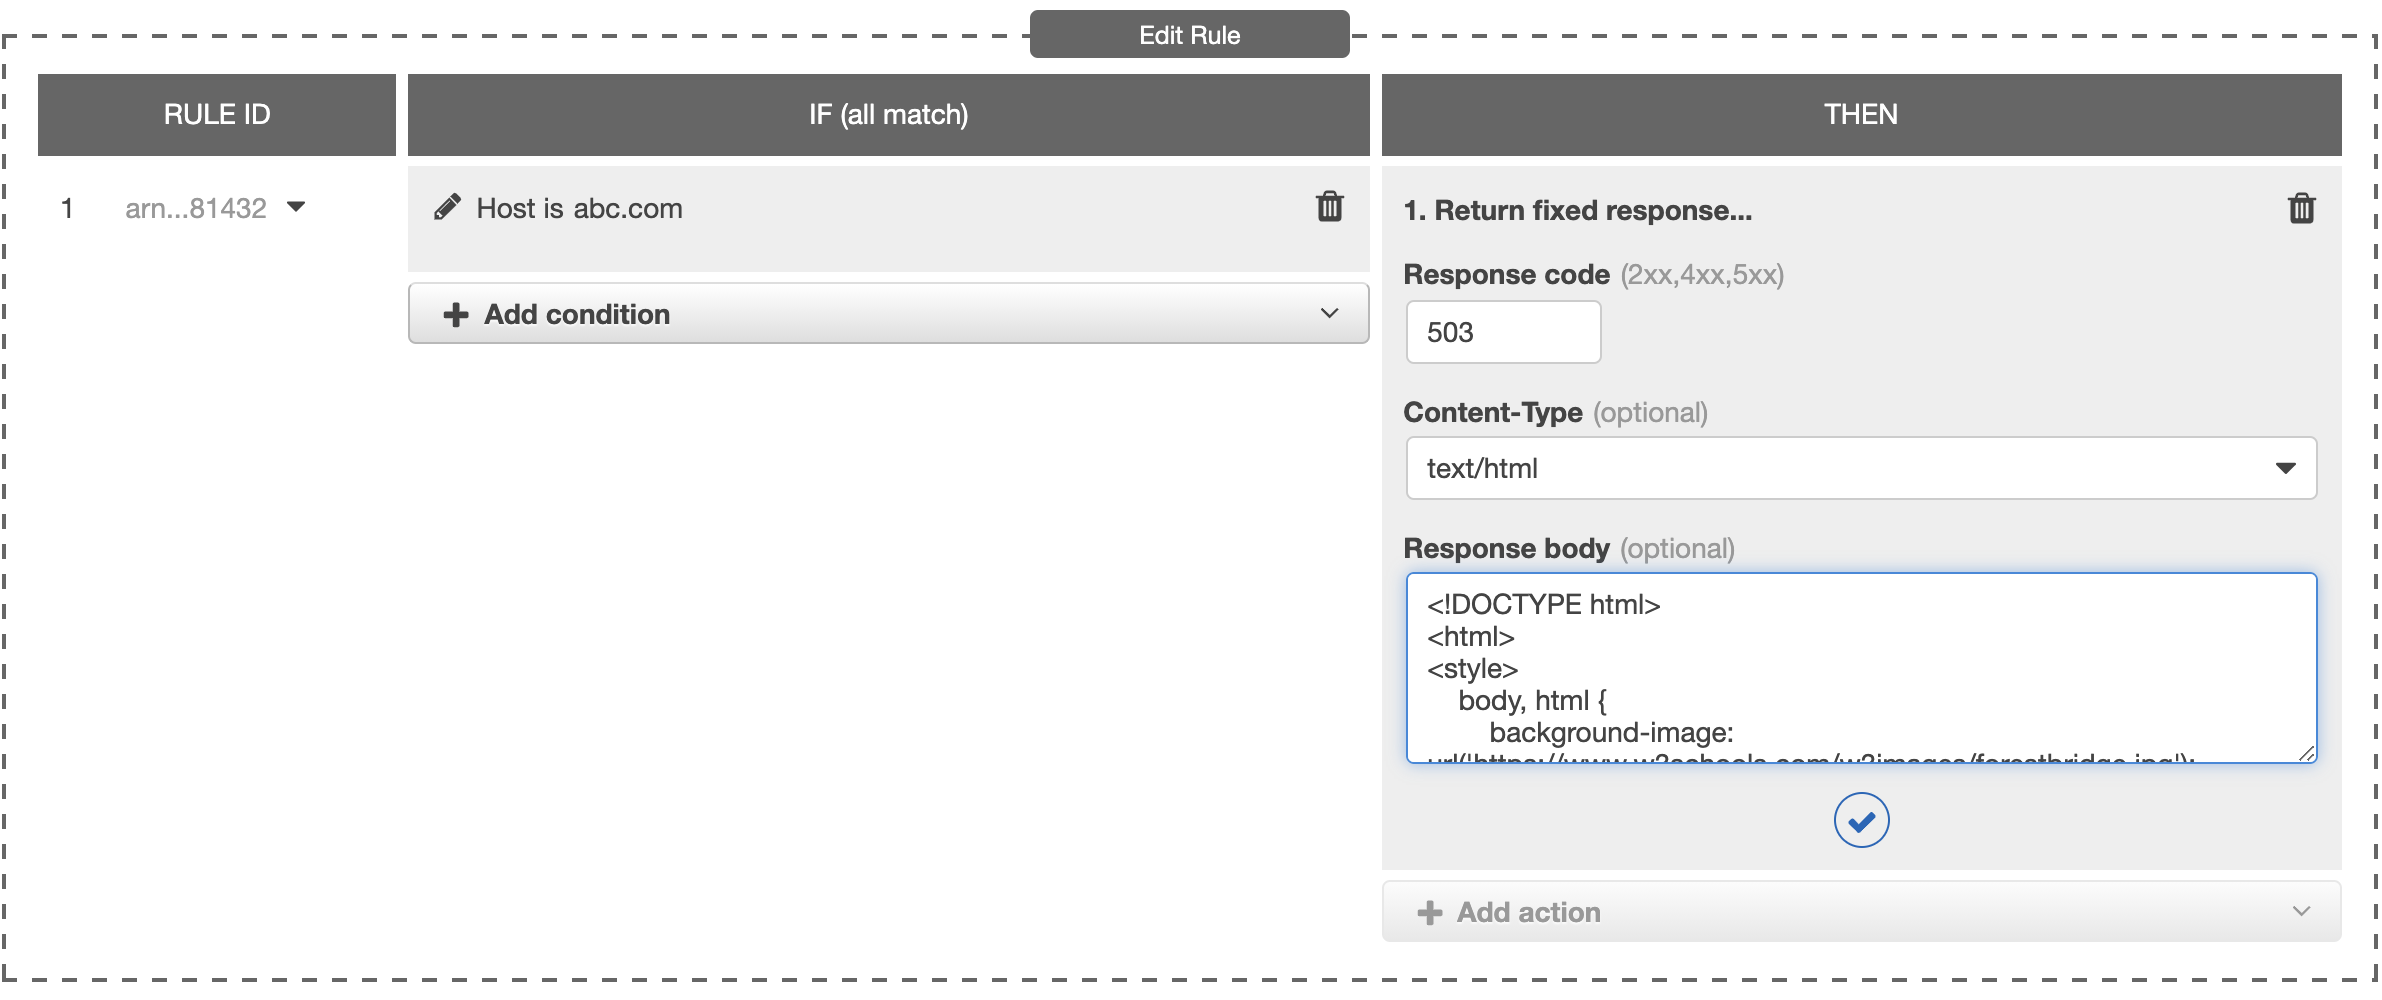Image resolution: width=2382 pixels, height=1000 pixels.
Task: Click the Edit Rule label
Action: coord(1189,35)
